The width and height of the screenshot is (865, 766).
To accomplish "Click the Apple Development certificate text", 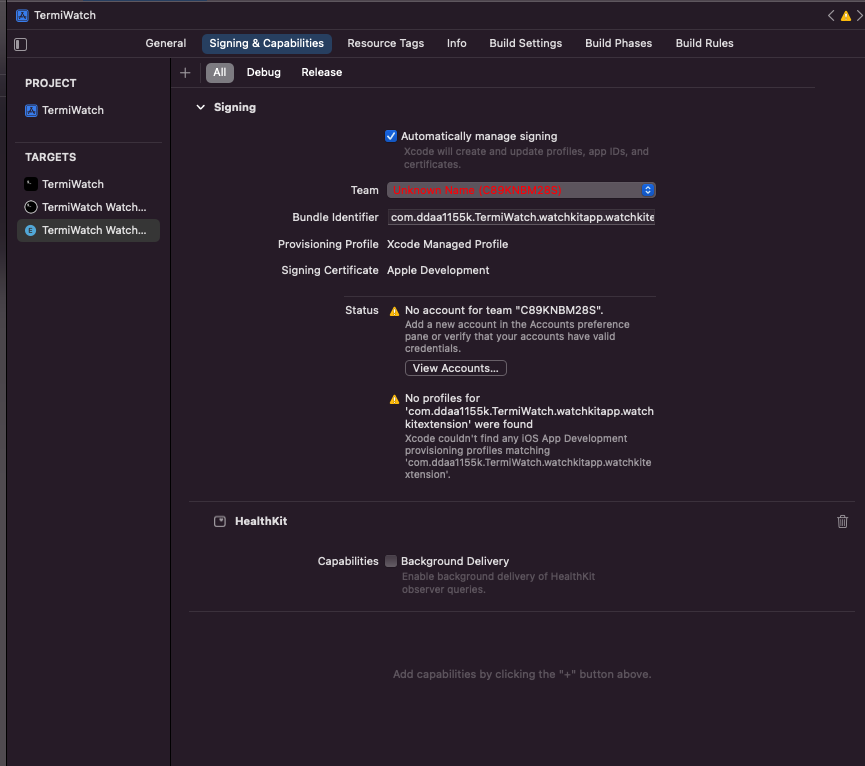I will pyautogui.click(x=438, y=270).
